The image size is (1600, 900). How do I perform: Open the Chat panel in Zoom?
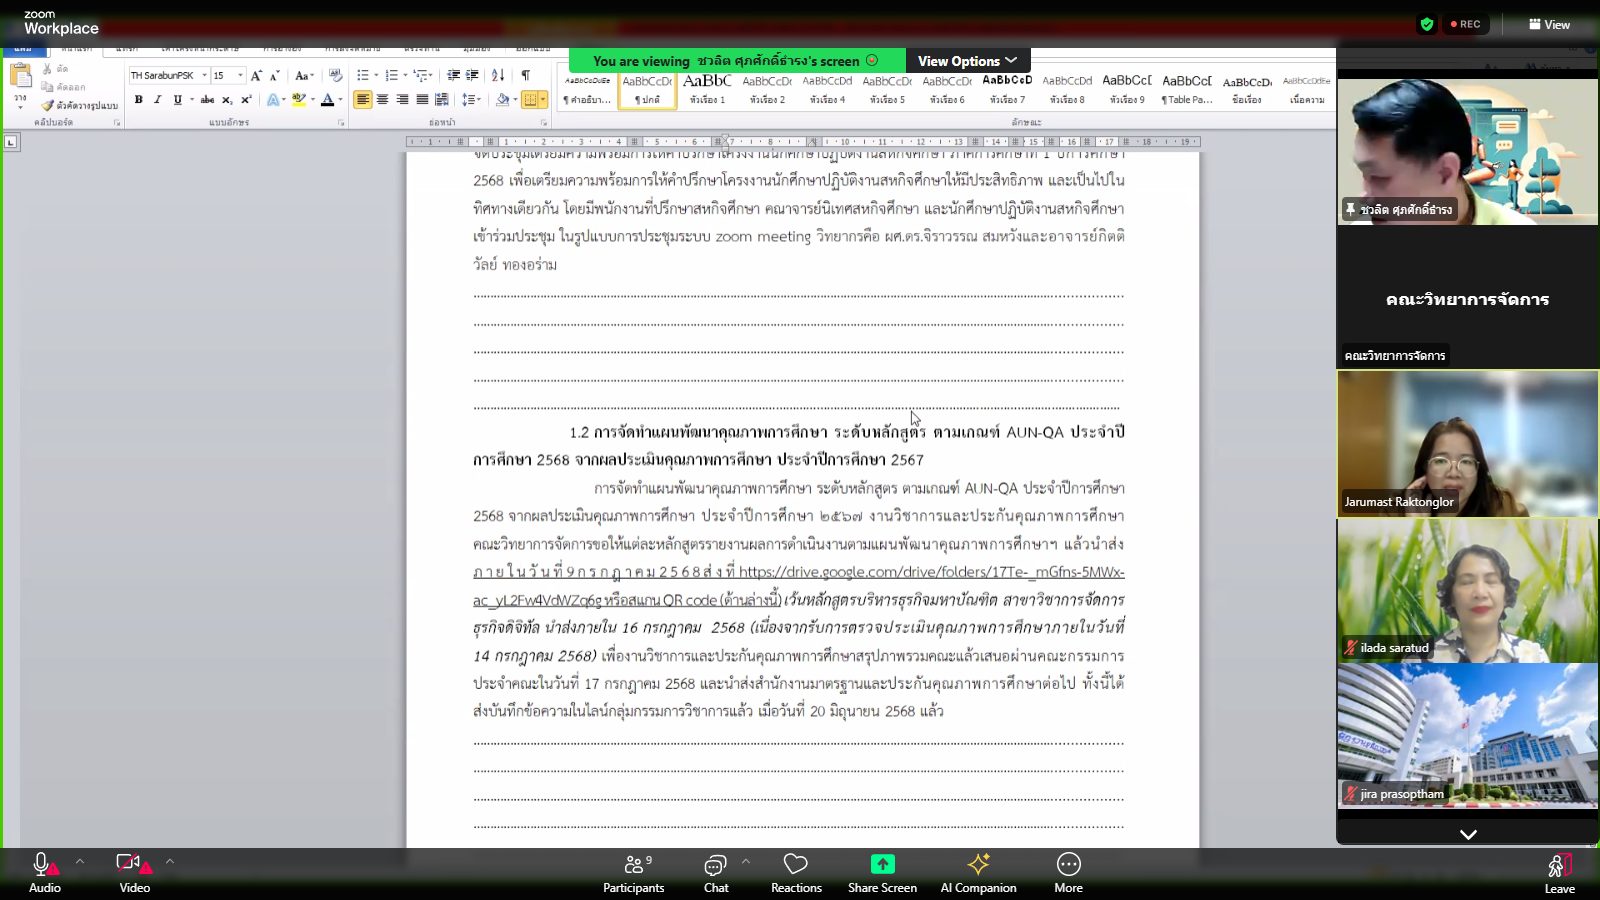pos(716,873)
